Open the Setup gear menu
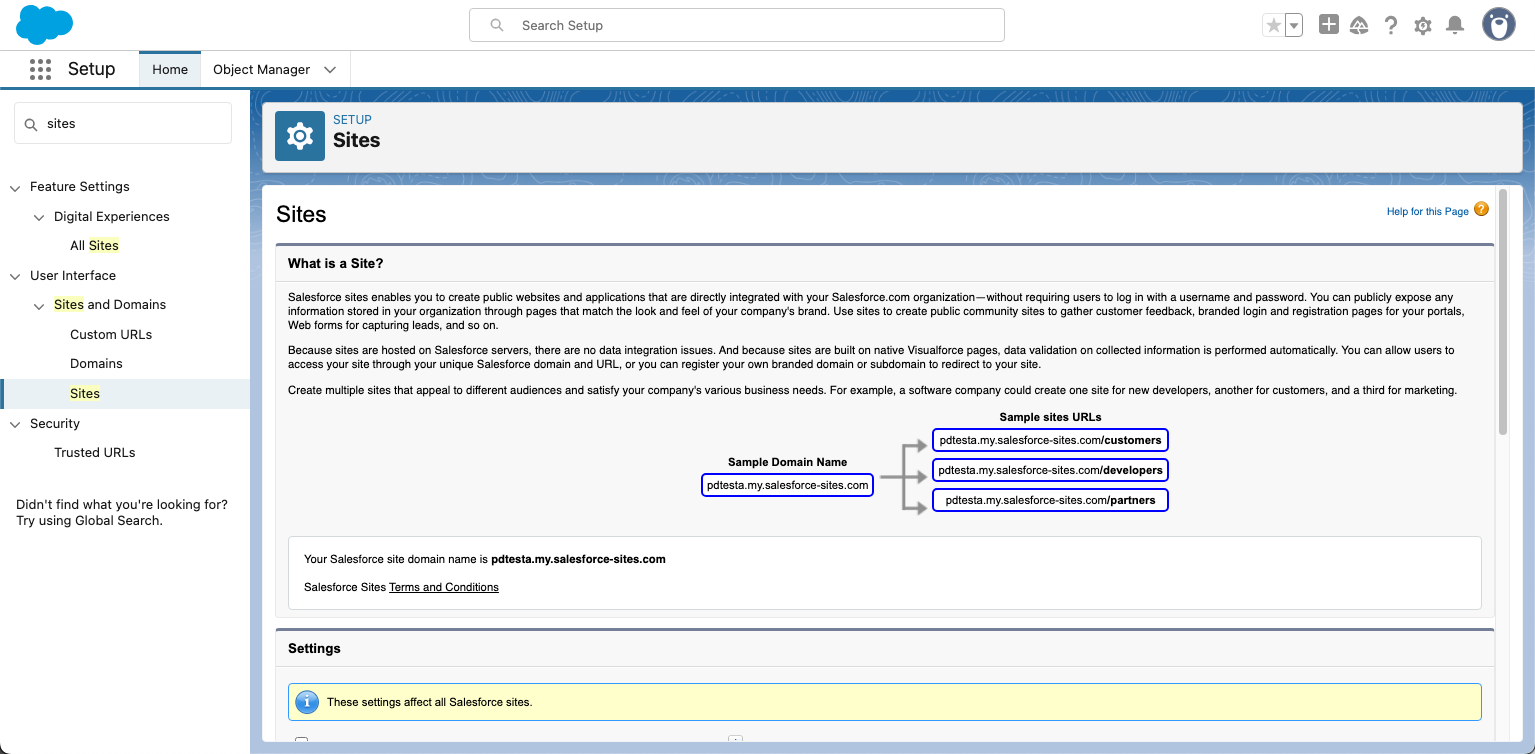 point(1423,26)
